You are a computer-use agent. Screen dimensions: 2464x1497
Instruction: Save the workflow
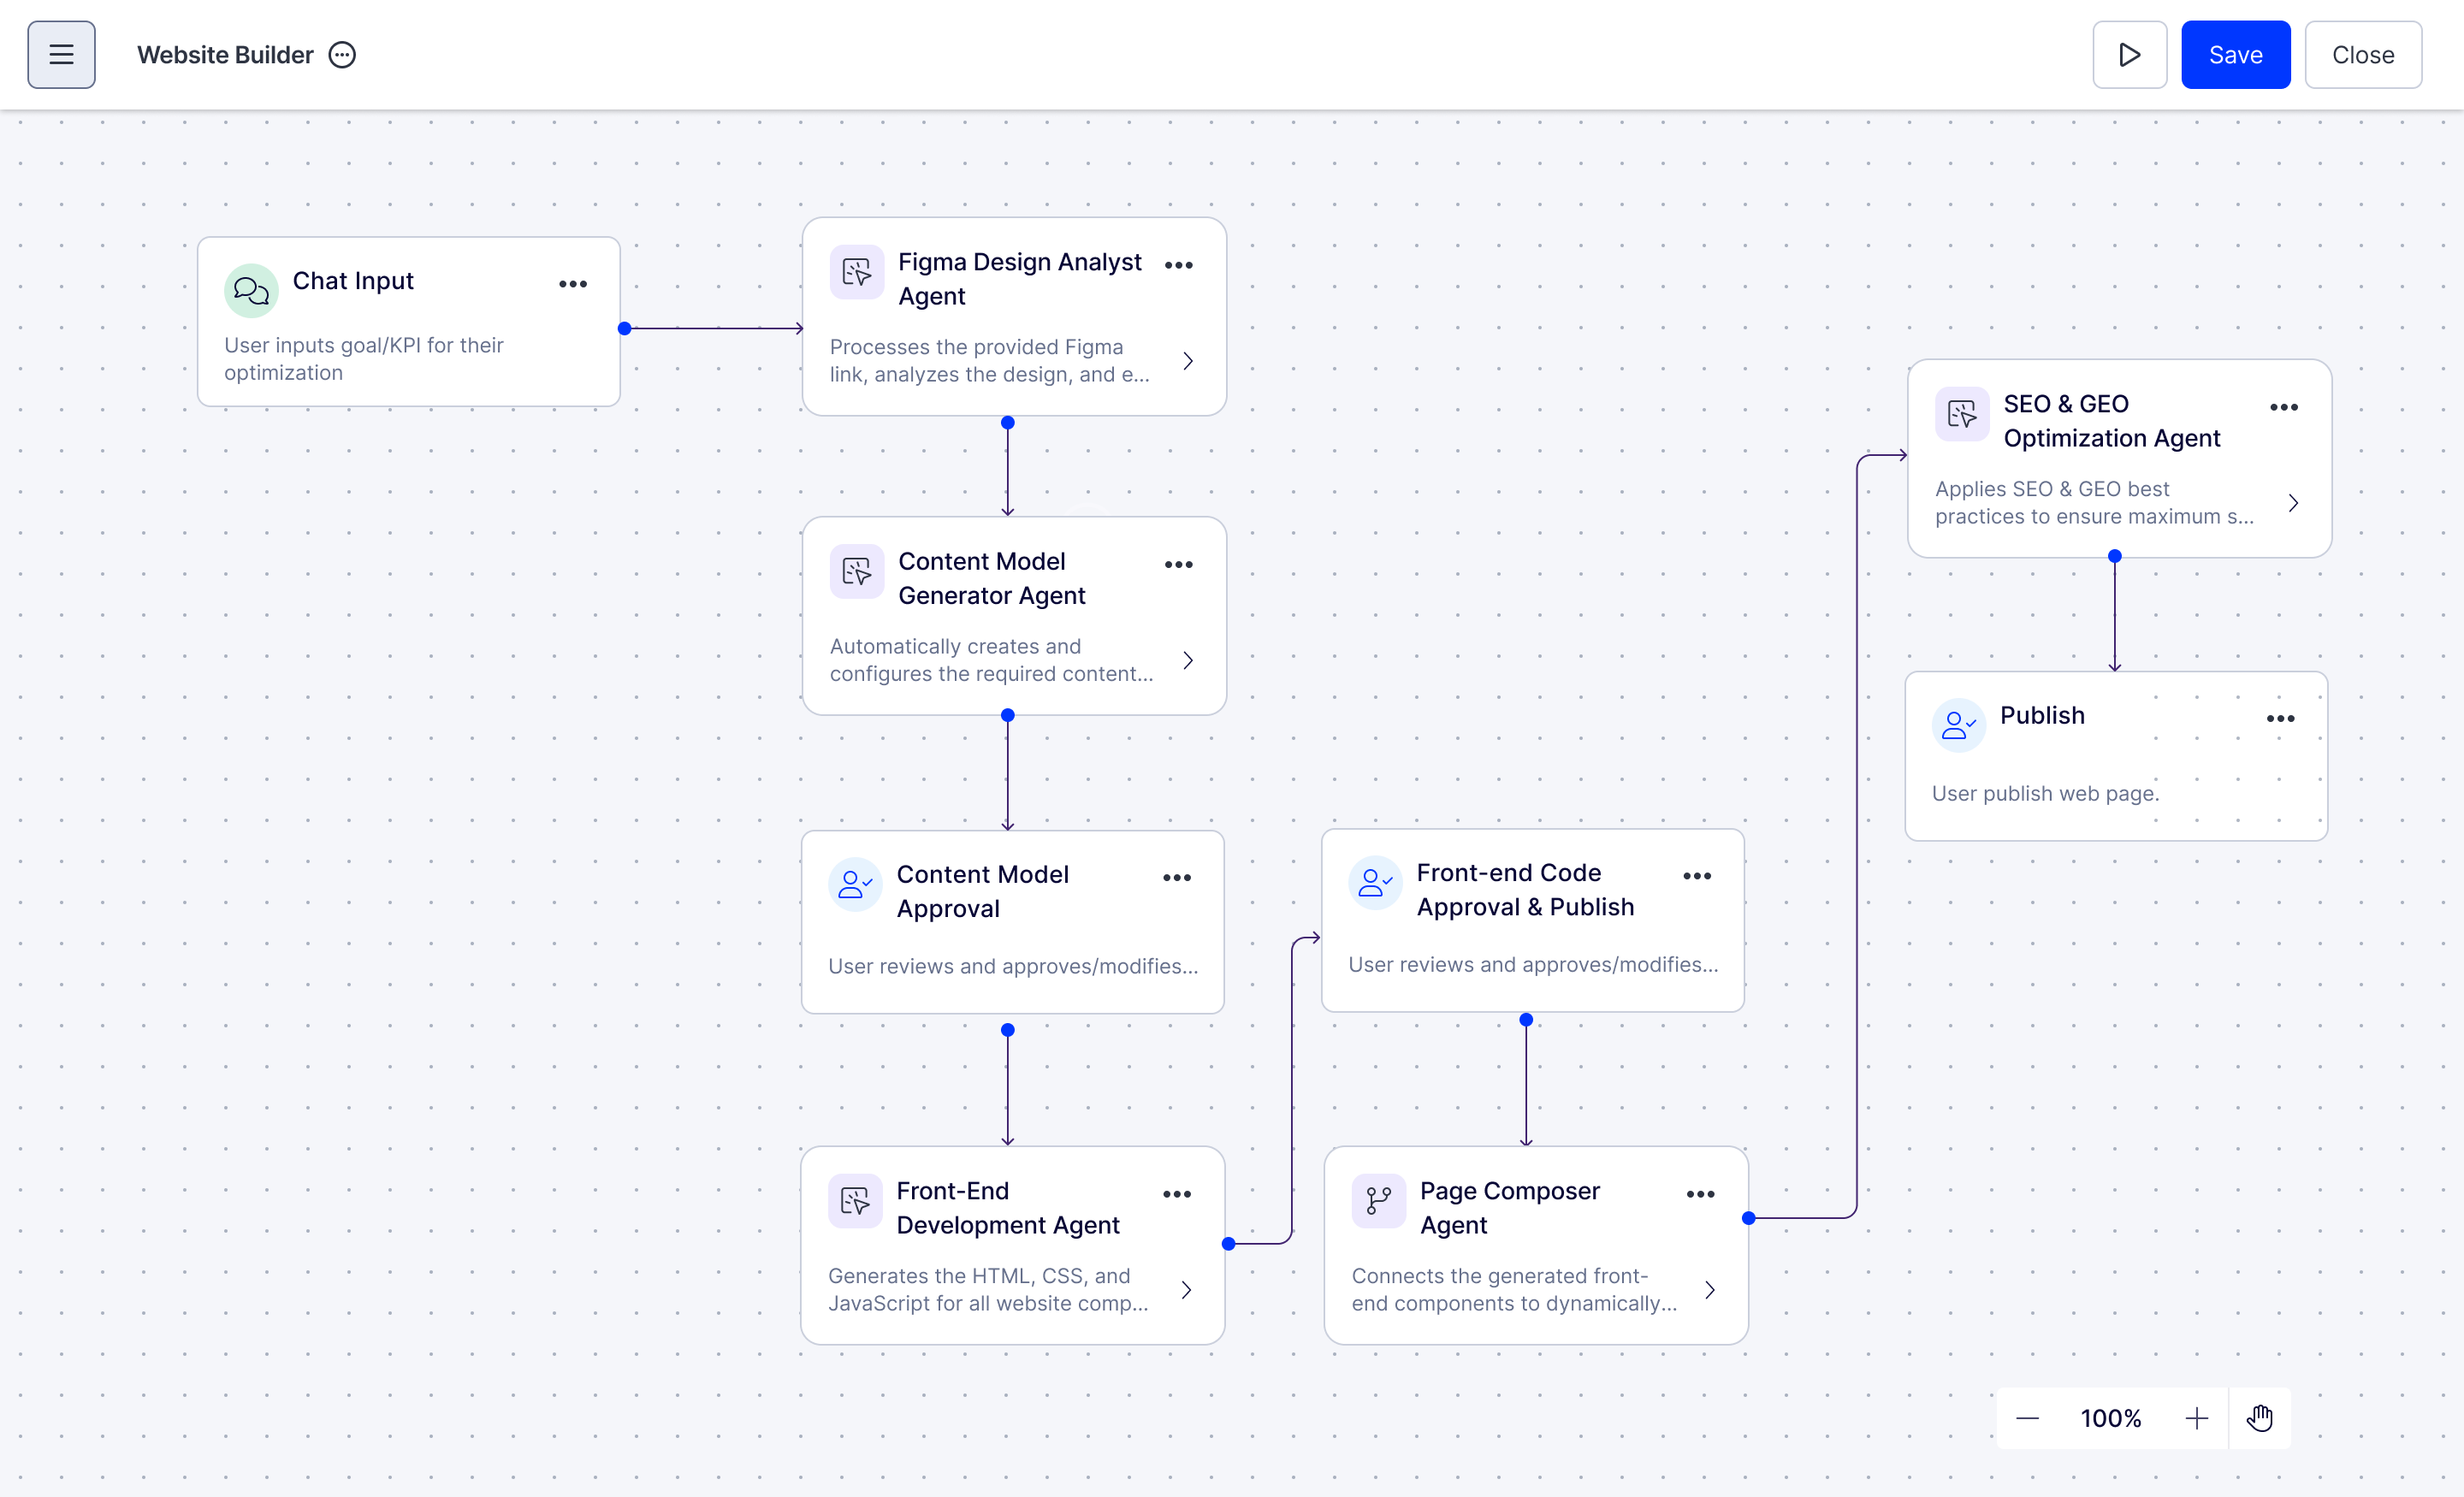coord(2235,55)
